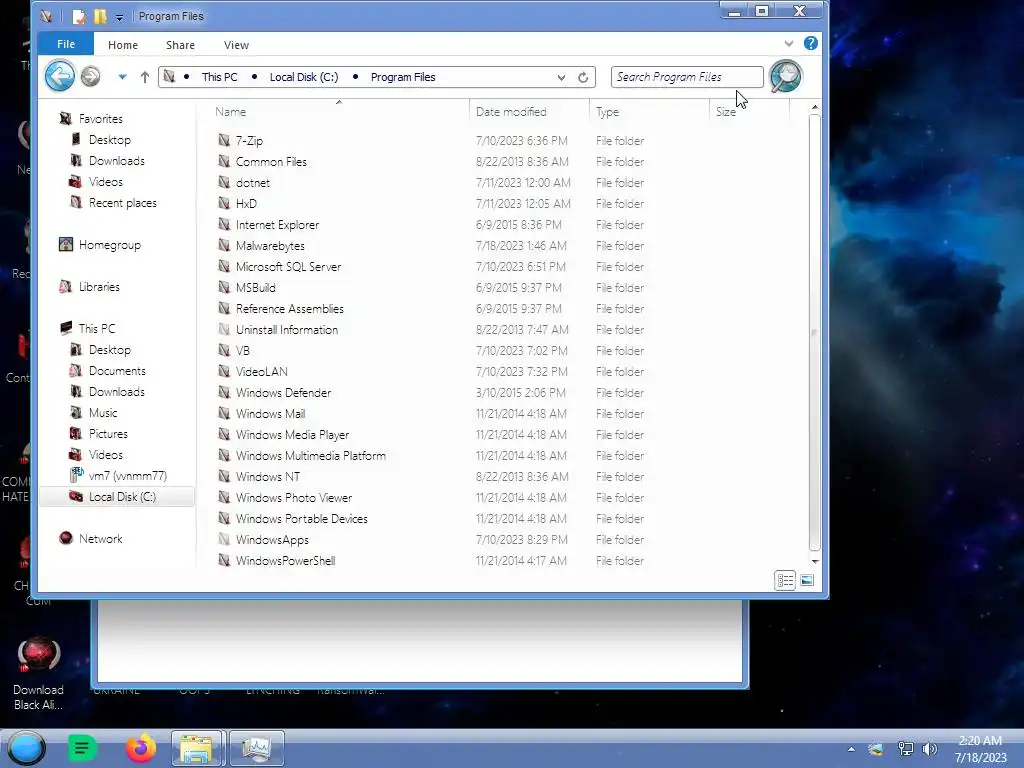Select the Reference Assemblies folder
The height and width of the screenshot is (768, 1024).
coord(289,308)
